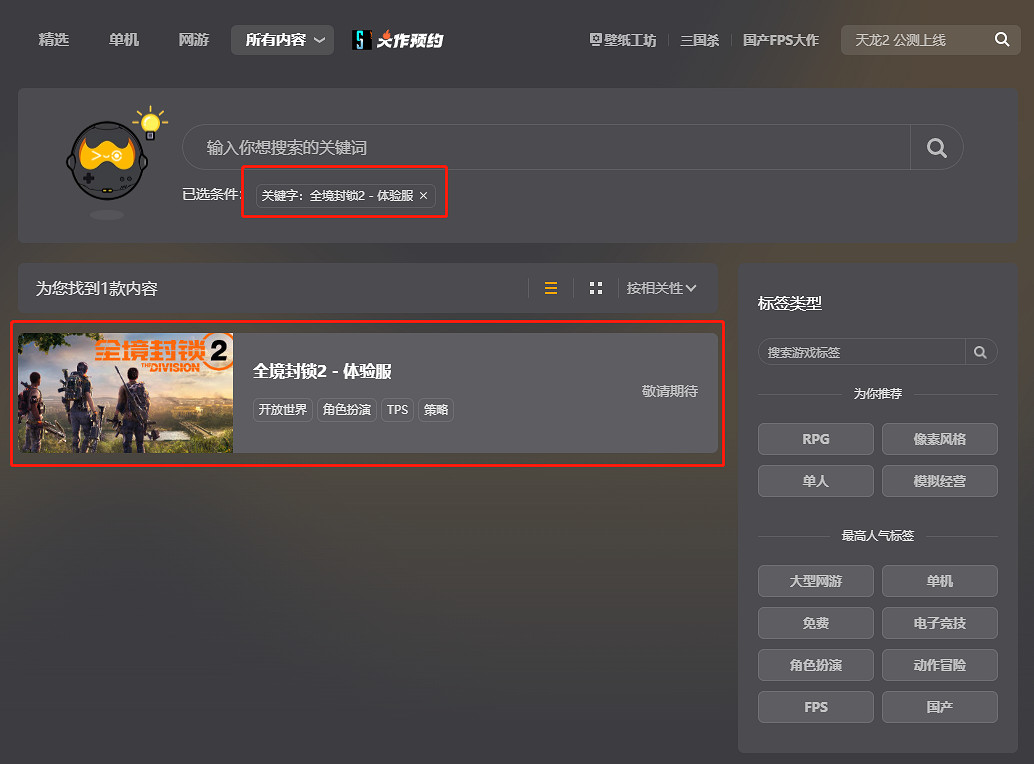Switch to list view layout icon
Screen dimensions: 1034x764
(x=551, y=288)
